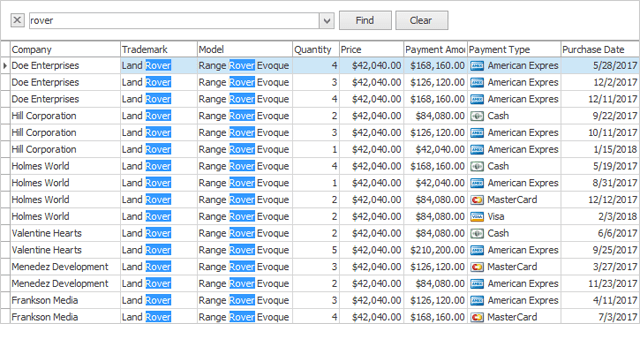Click MasterCard icon in 3/27/2017 row
Image resolution: width=640 pixels, height=360 pixels.
pyautogui.click(x=477, y=267)
